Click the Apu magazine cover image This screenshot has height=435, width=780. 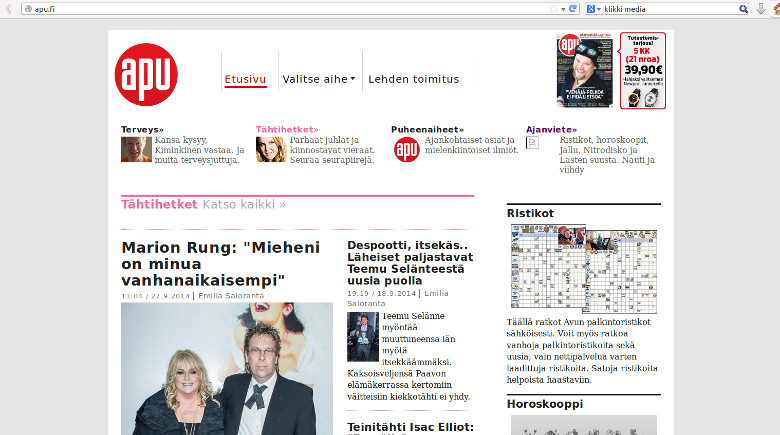[585, 71]
